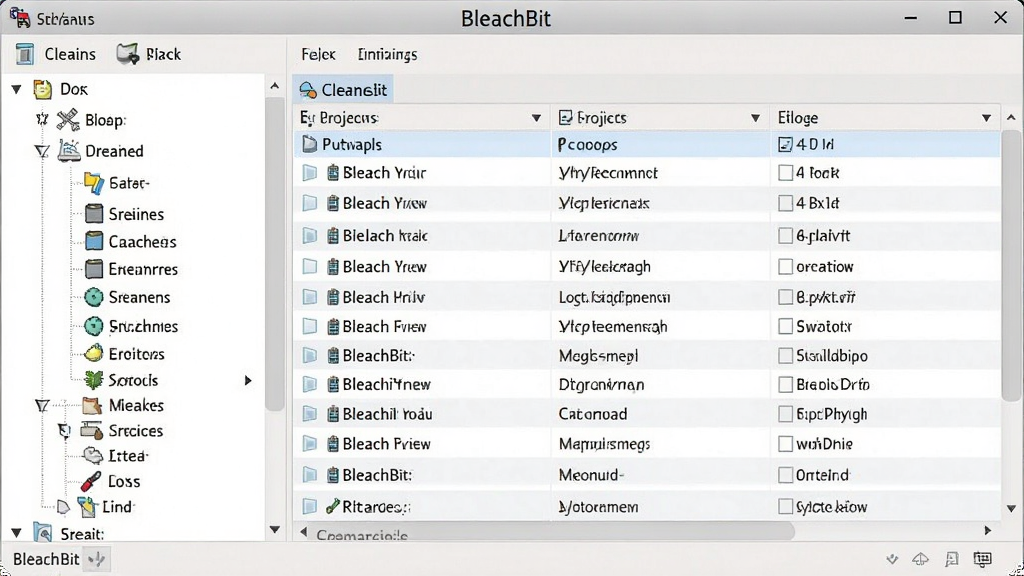Select the Sater folder icon
Image resolution: width=1024 pixels, height=576 pixels.
coord(94,184)
